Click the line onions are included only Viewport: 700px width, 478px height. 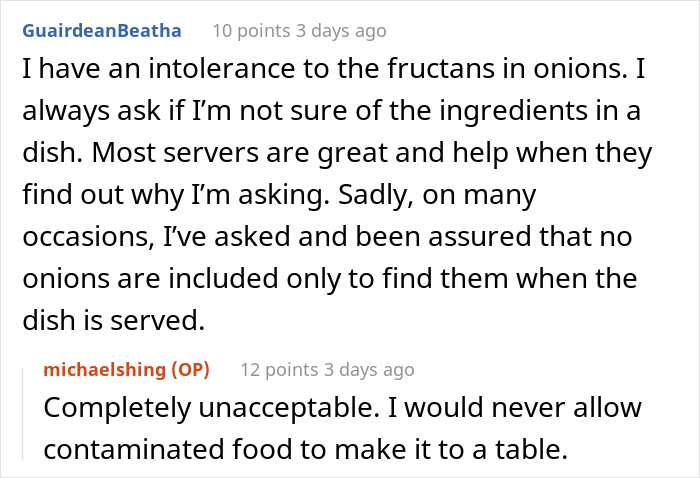330,278
